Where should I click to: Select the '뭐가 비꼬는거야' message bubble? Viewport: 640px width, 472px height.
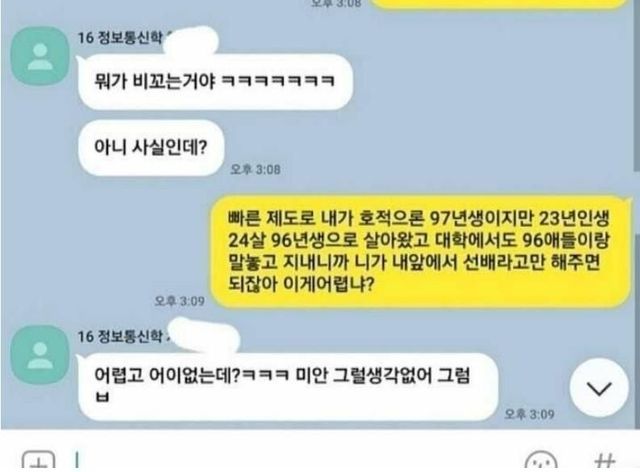coord(216,82)
